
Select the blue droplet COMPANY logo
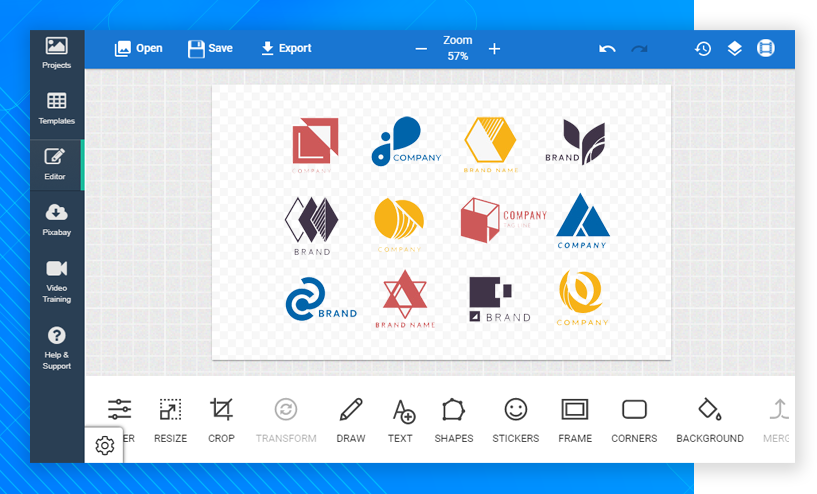coord(406,141)
